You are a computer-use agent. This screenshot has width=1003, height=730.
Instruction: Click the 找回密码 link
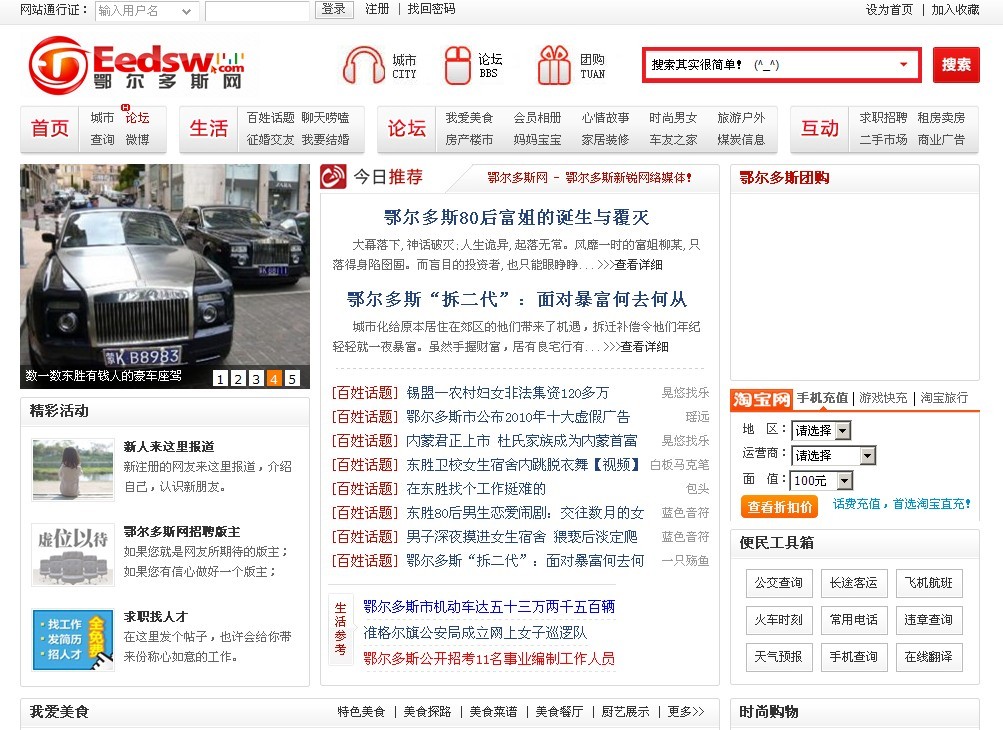(431, 9)
